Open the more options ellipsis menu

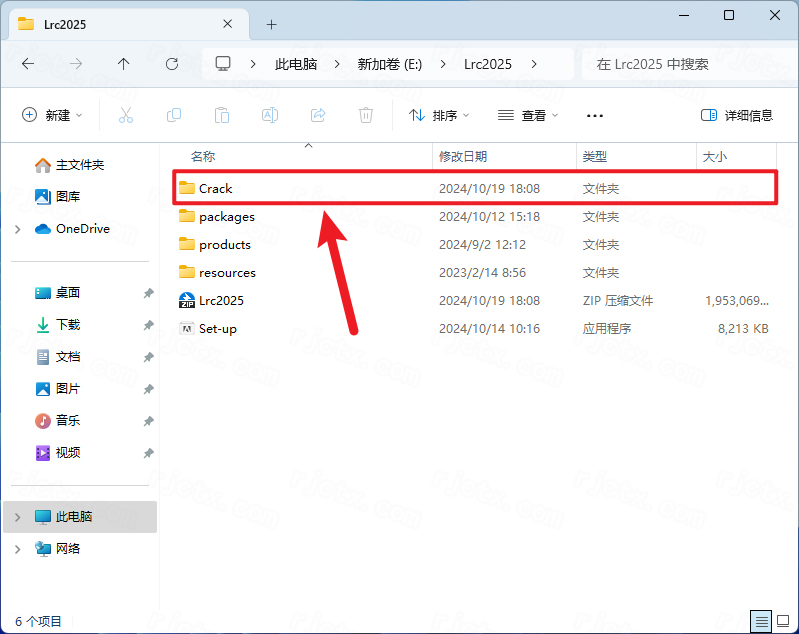click(x=595, y=116)
